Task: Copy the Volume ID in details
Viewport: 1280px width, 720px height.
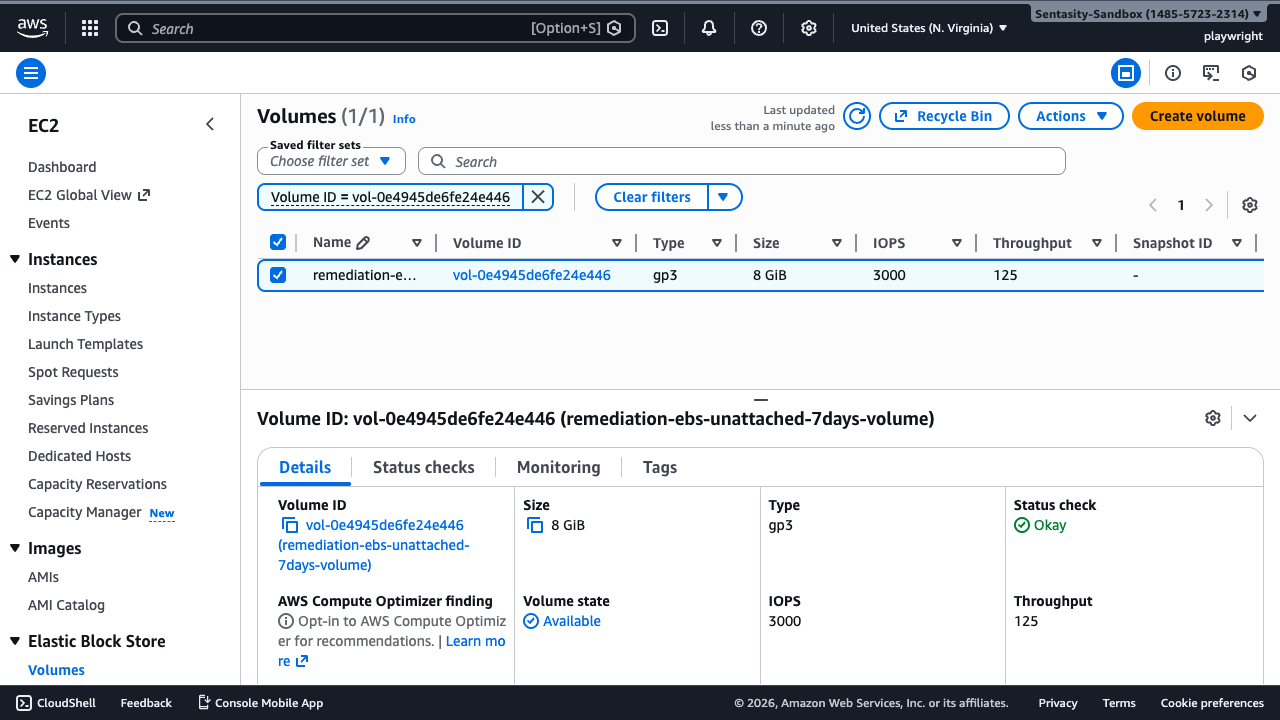Action: pyautogui.click(x=290, y=525)
